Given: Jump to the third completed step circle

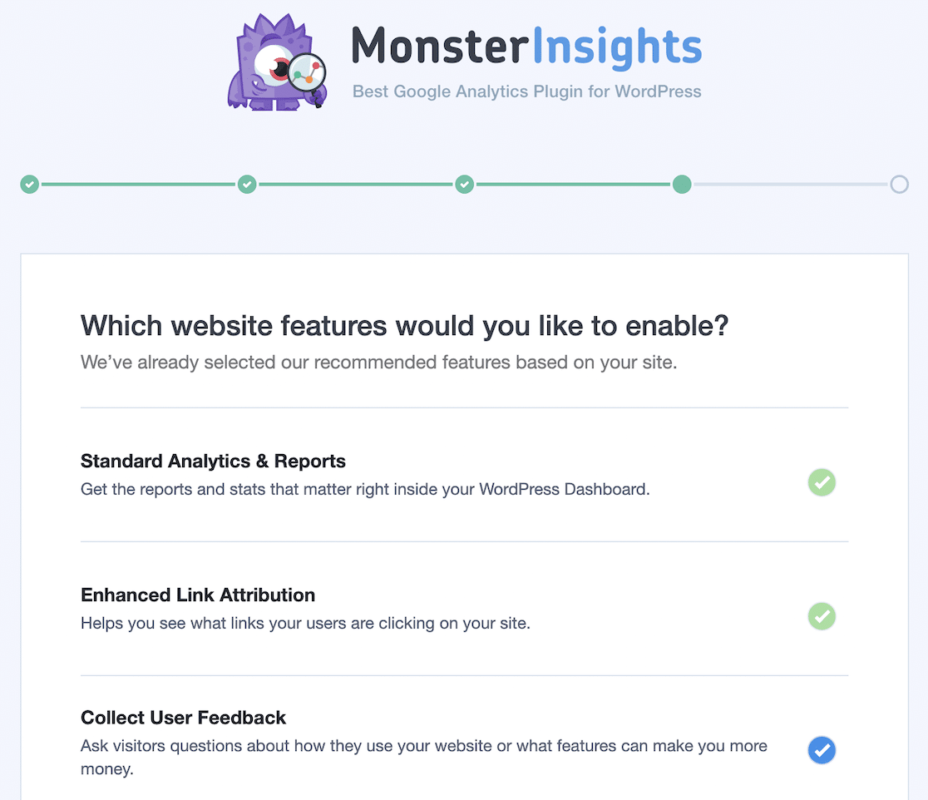Looking at the screenshot, I should pyautogui.click(x=465, y=185).
